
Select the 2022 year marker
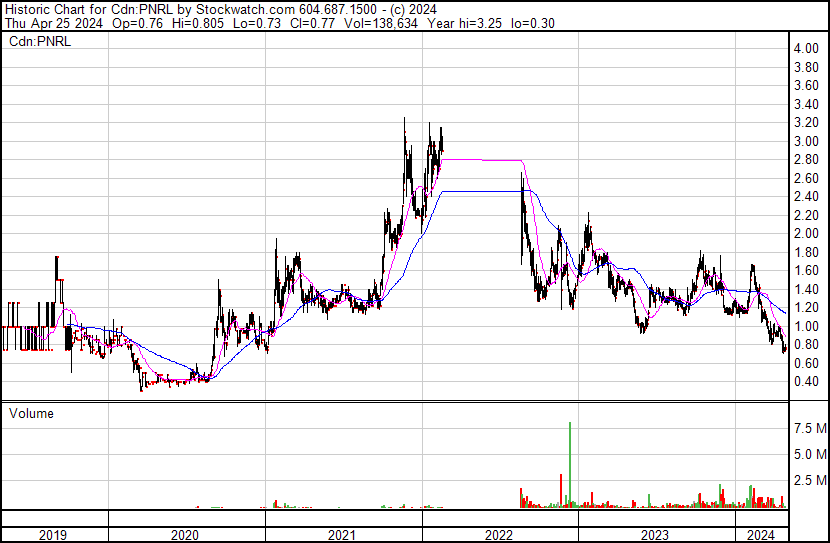[499, 536]
